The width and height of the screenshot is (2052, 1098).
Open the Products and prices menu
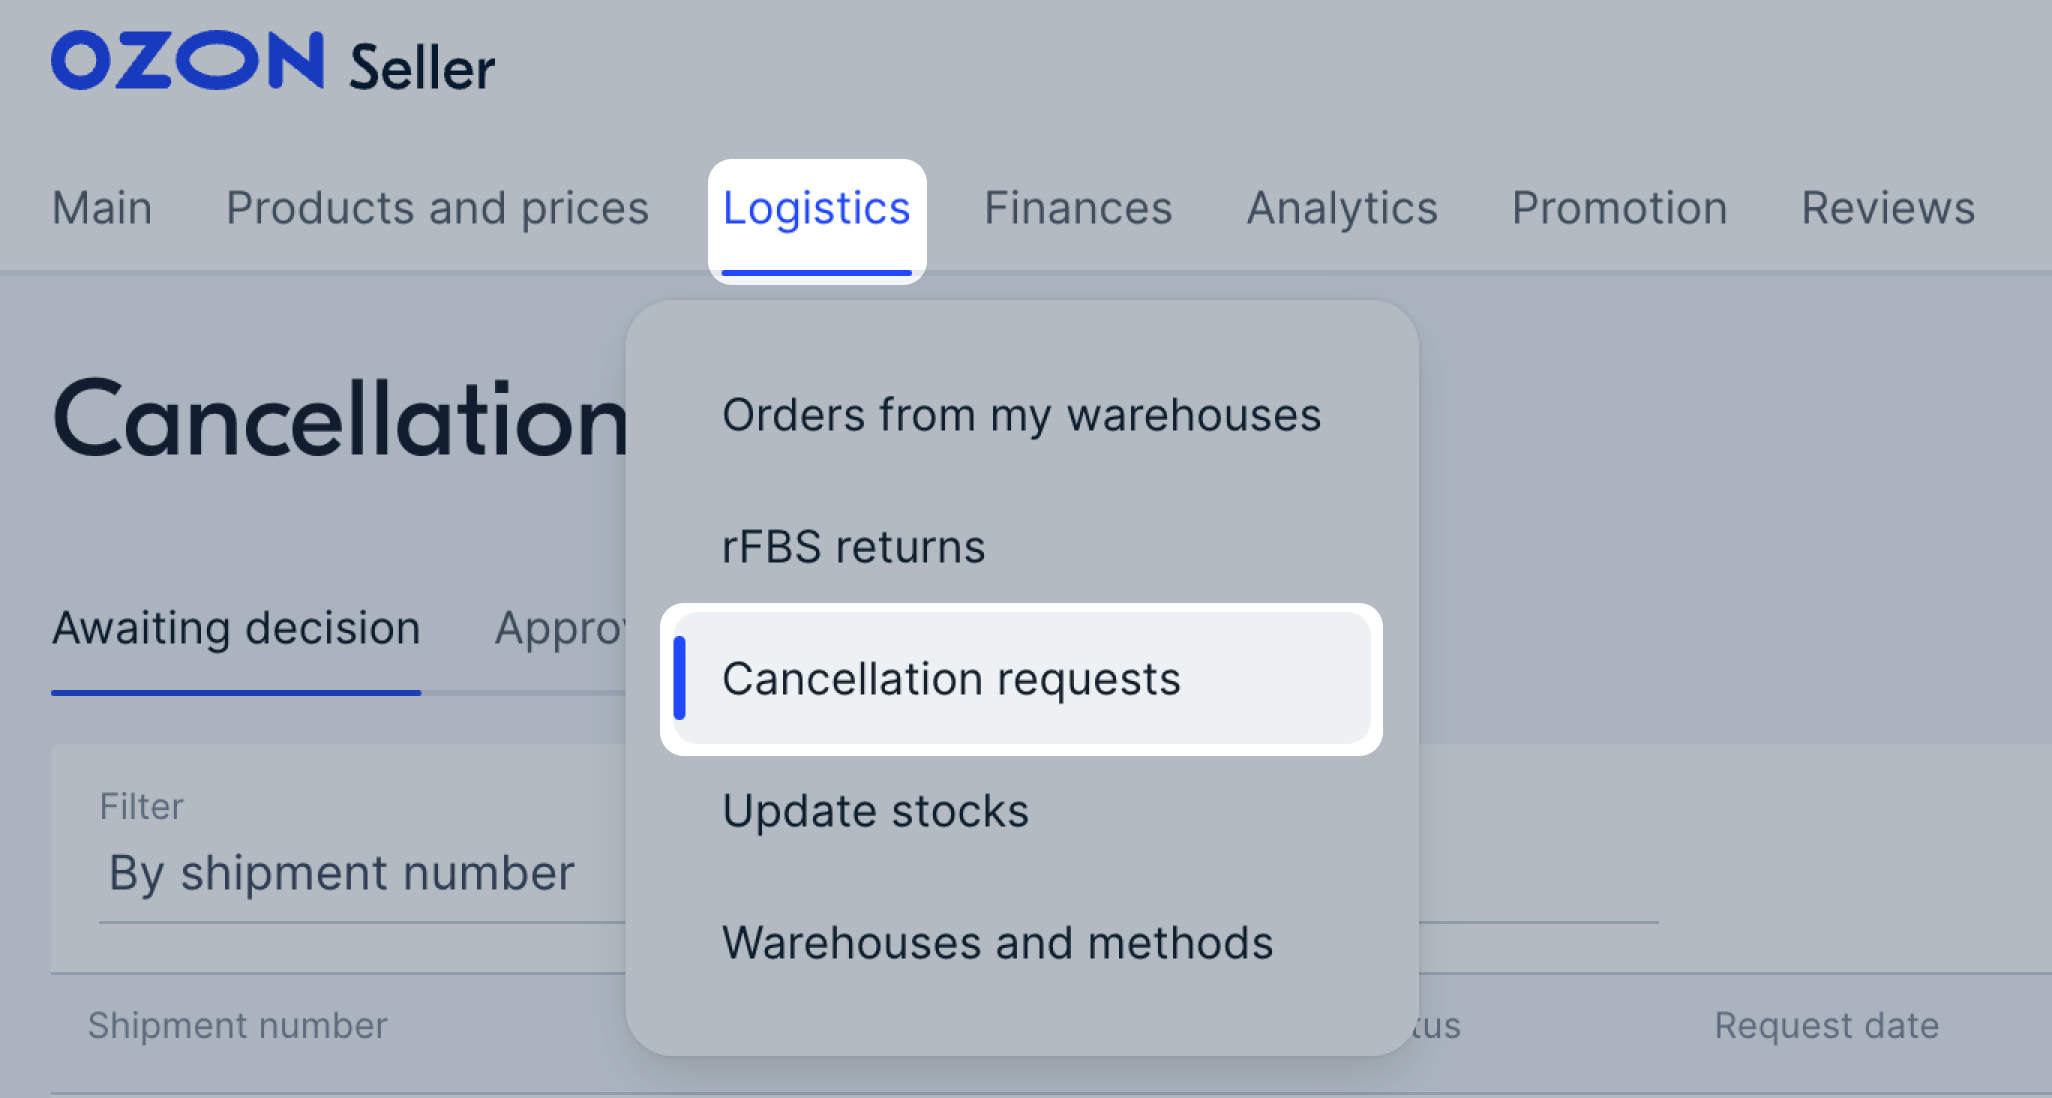click(x=437, y=208)
